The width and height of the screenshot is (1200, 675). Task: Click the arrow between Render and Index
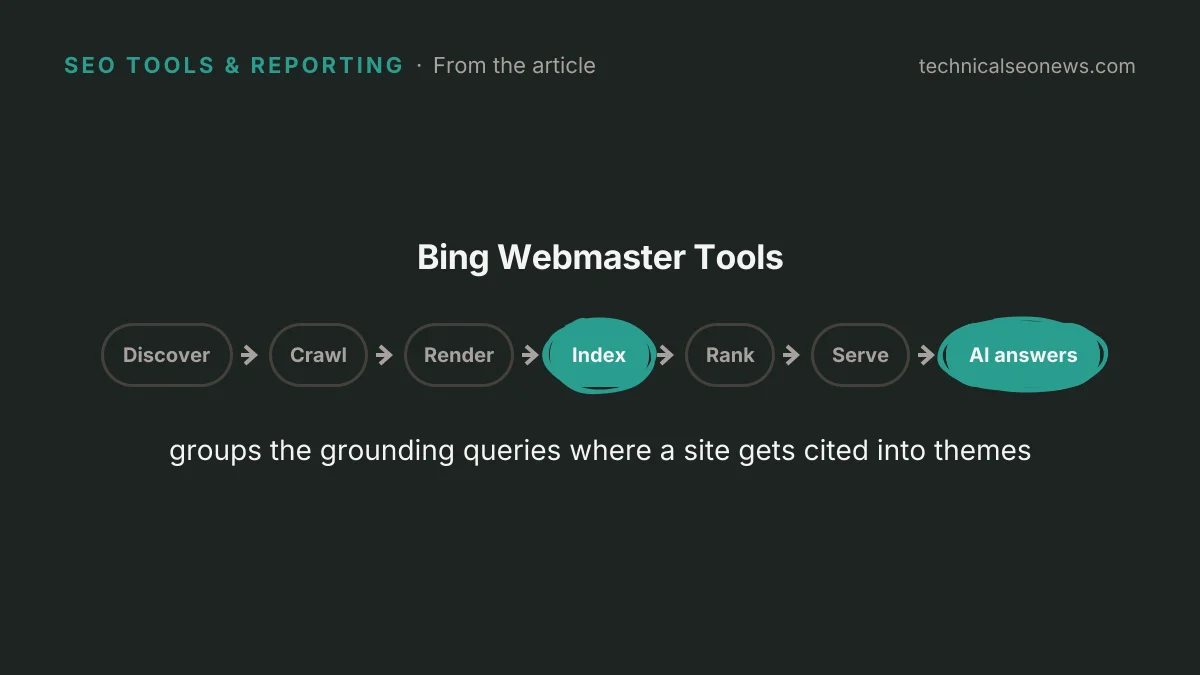pos(531,355)
